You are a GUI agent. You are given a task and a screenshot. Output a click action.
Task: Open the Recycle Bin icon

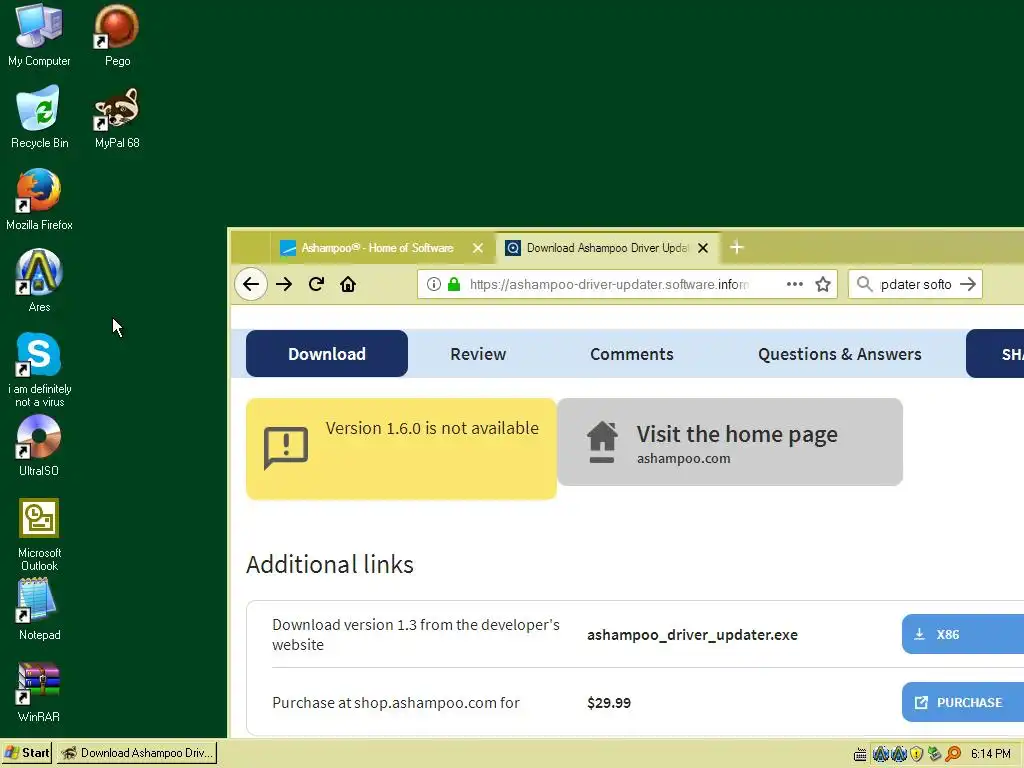pyautogui.click(x=39, y=117)
